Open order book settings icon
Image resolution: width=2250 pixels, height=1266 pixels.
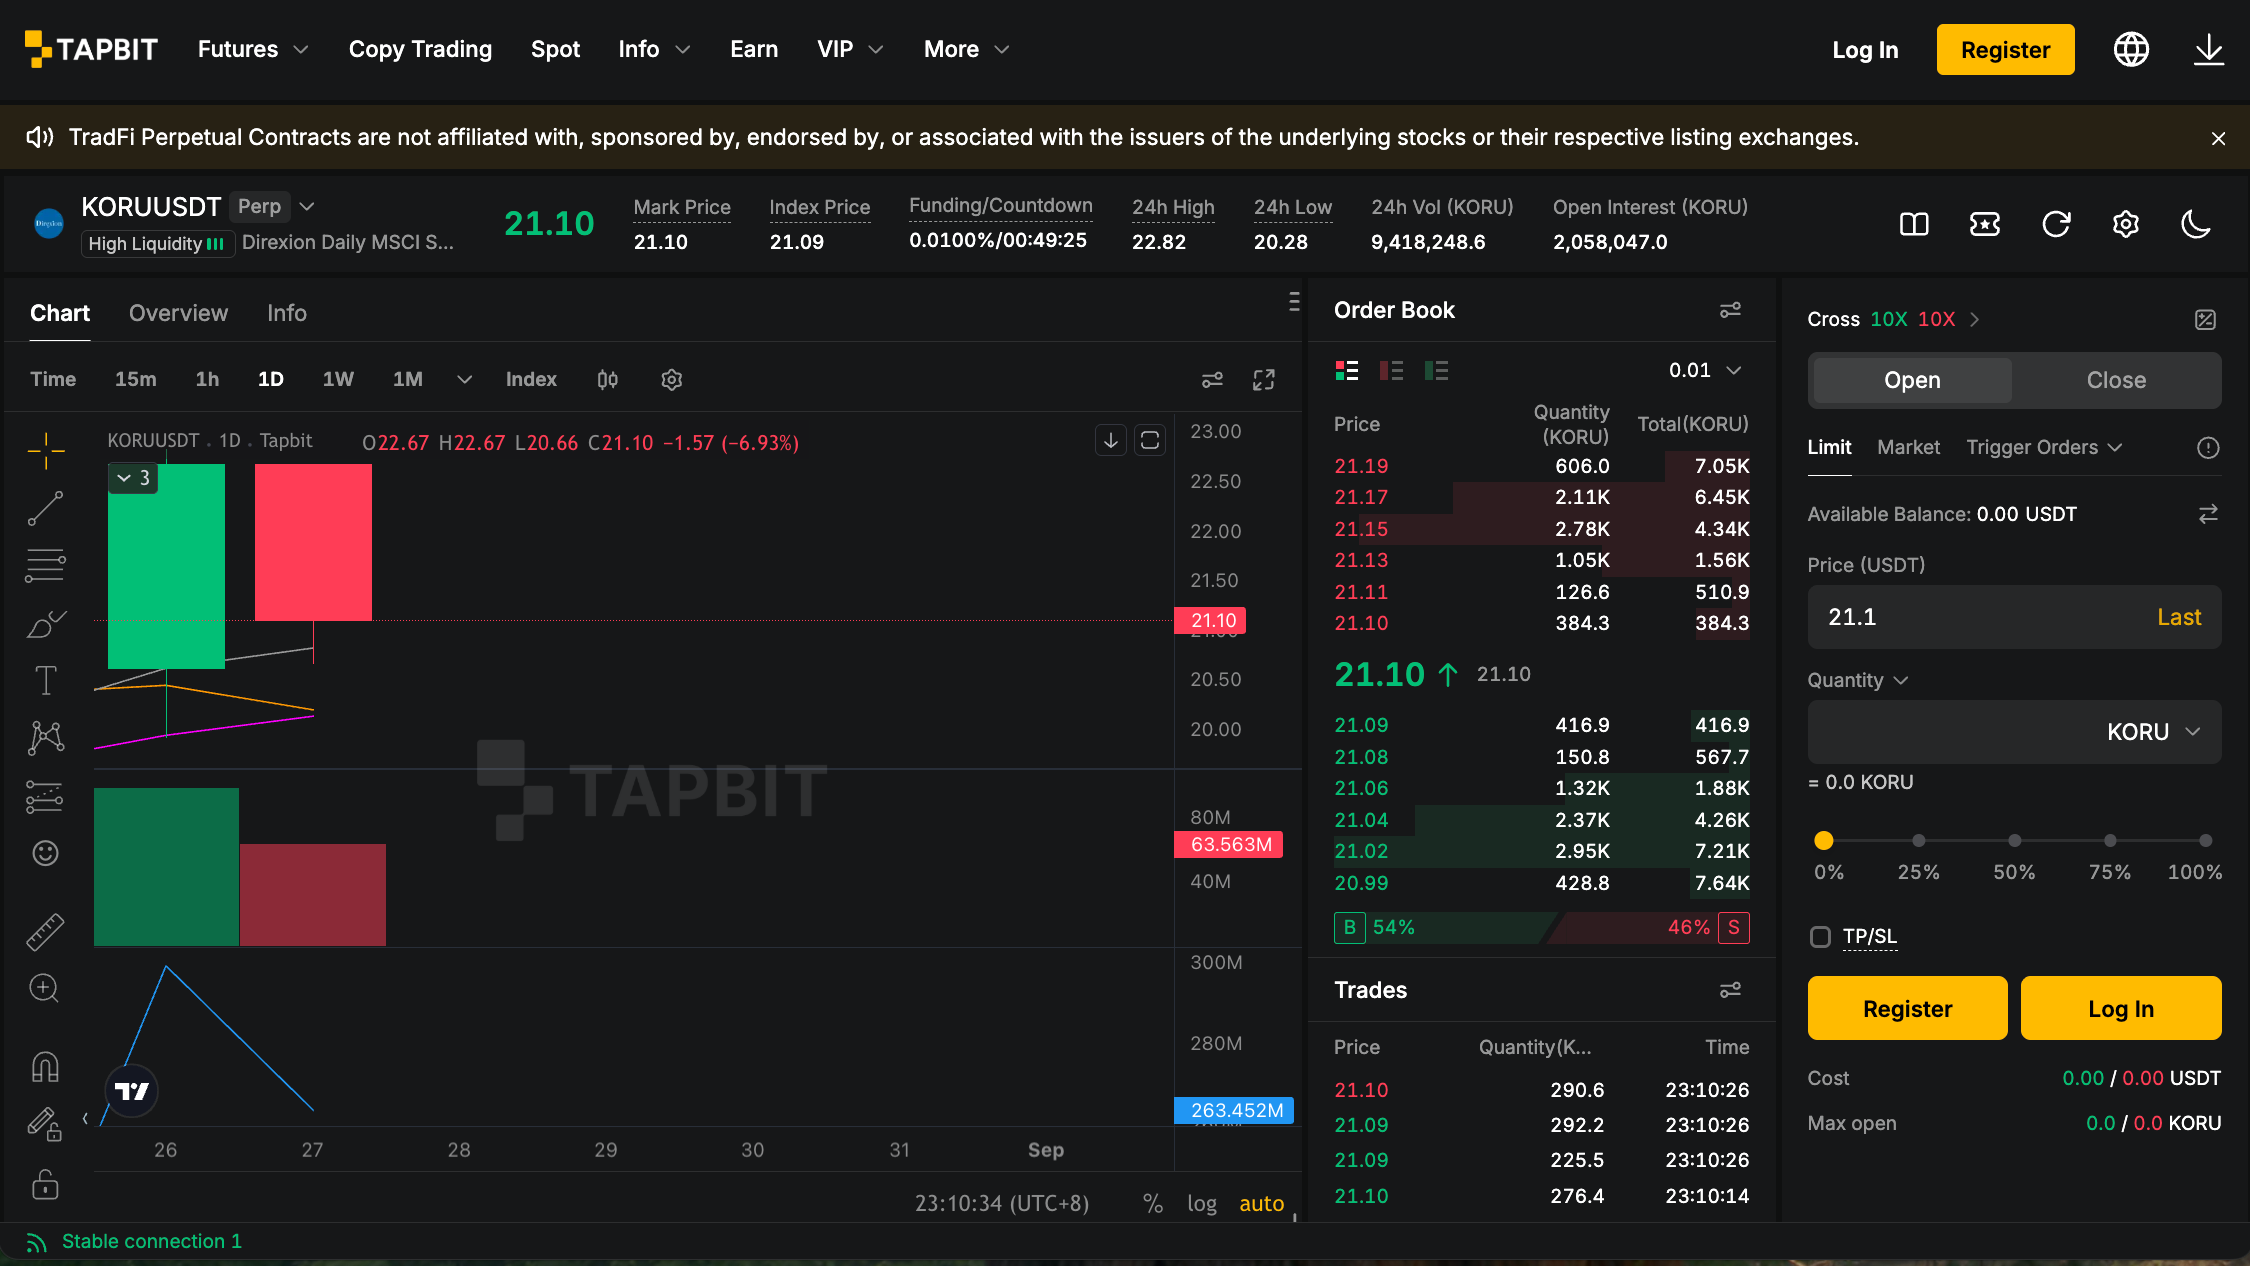(x=1730, y=310)
